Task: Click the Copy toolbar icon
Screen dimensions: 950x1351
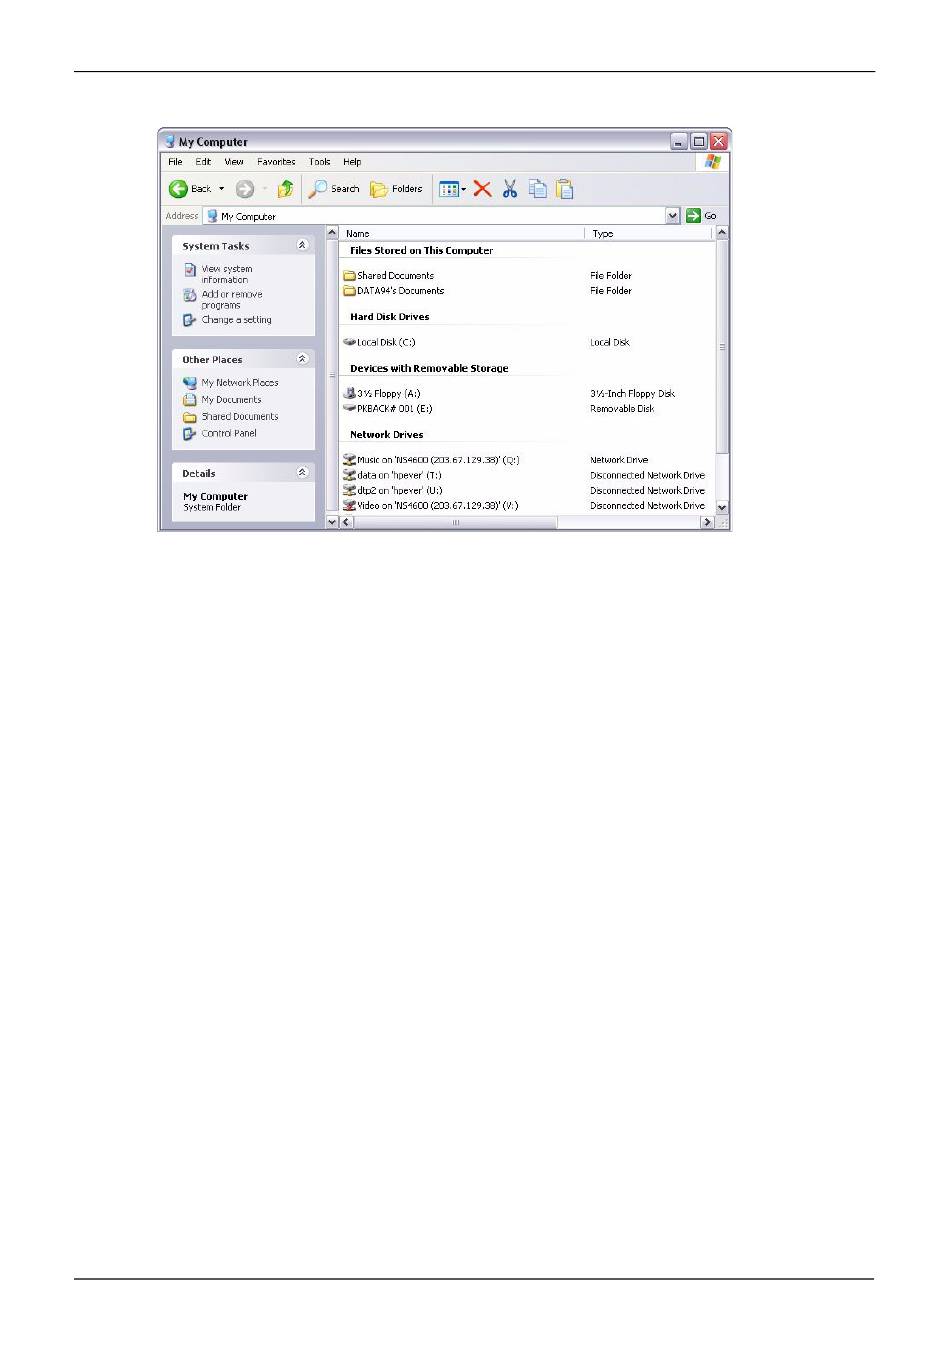Action: (x=537, y=189)
